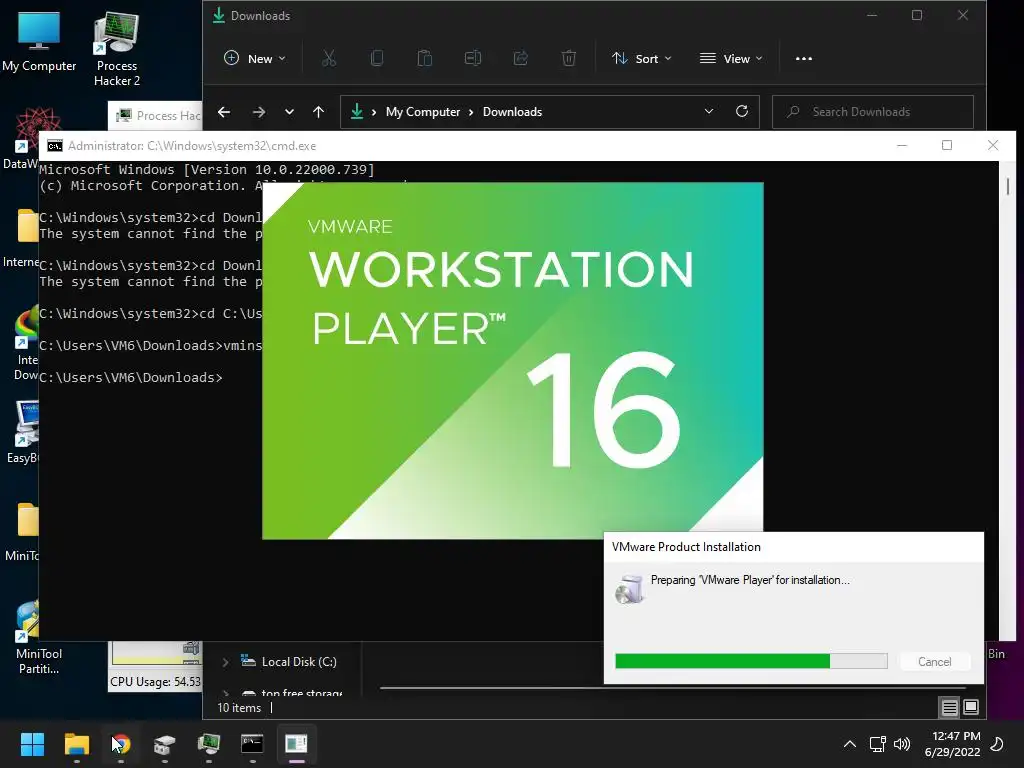Click the volume speaker tray icon
This screenshot has width=1024, height=768.
point(902,744)
